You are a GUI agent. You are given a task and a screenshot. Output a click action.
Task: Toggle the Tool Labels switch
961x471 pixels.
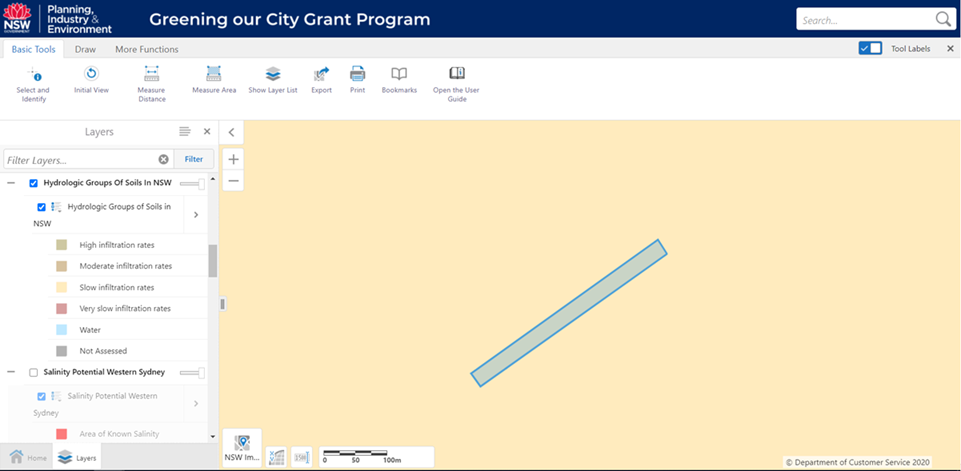point(870,48)
